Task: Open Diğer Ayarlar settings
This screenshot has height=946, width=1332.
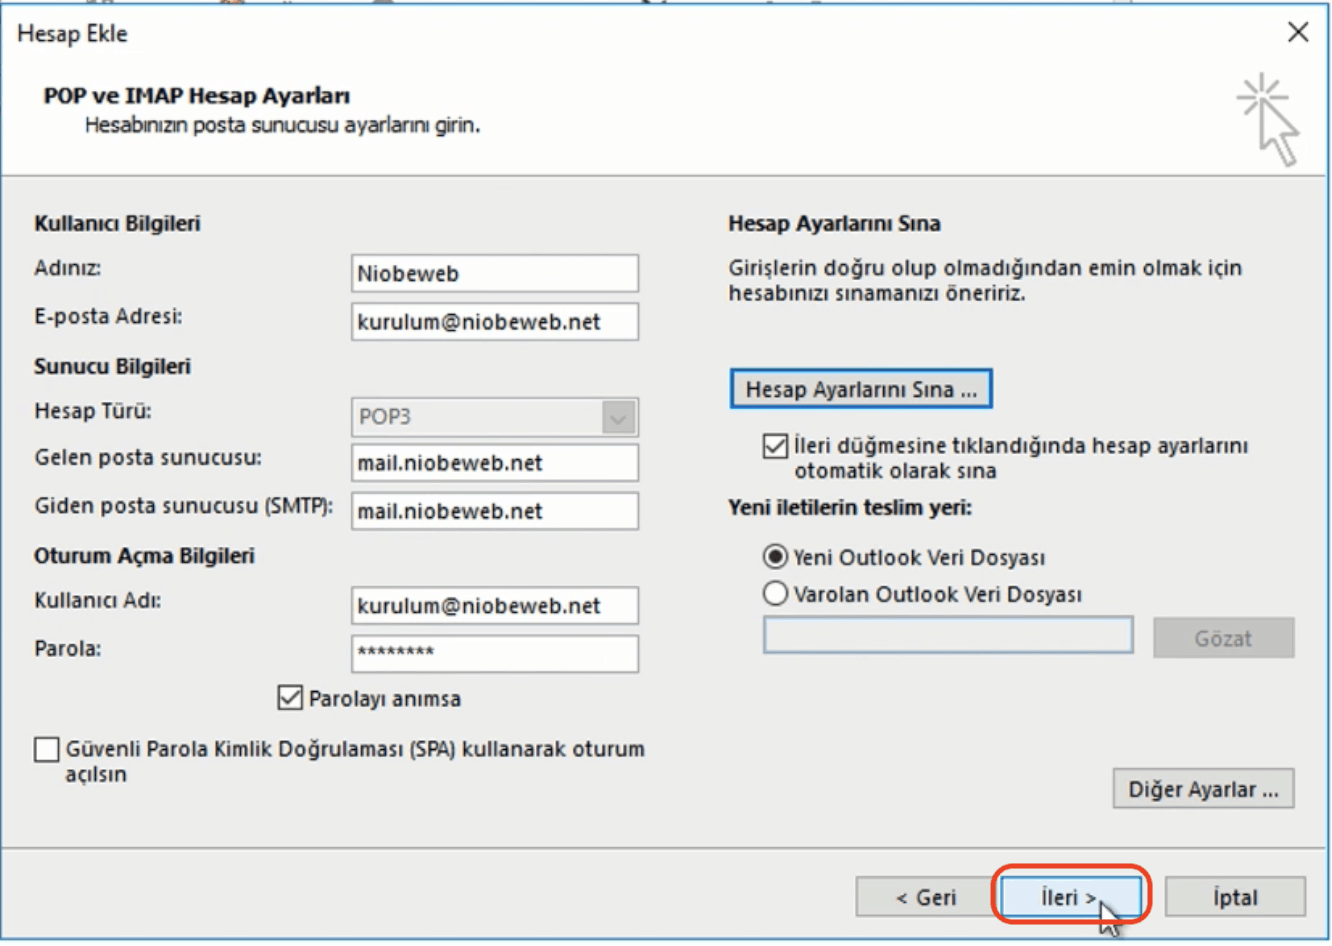Action: tap(1203, 789)
